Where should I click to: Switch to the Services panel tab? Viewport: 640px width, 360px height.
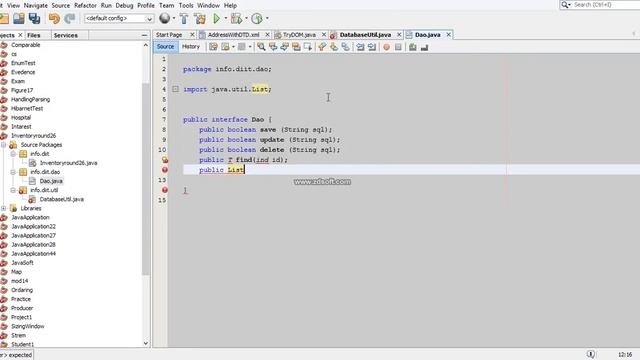pyautogui.click(x=65, y=36)
